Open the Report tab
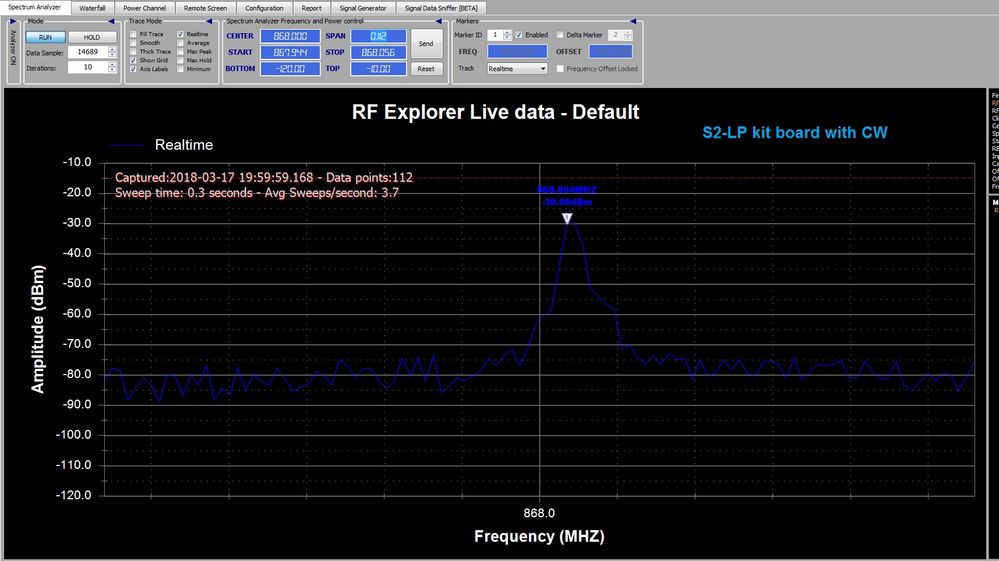 click(312, 8)
